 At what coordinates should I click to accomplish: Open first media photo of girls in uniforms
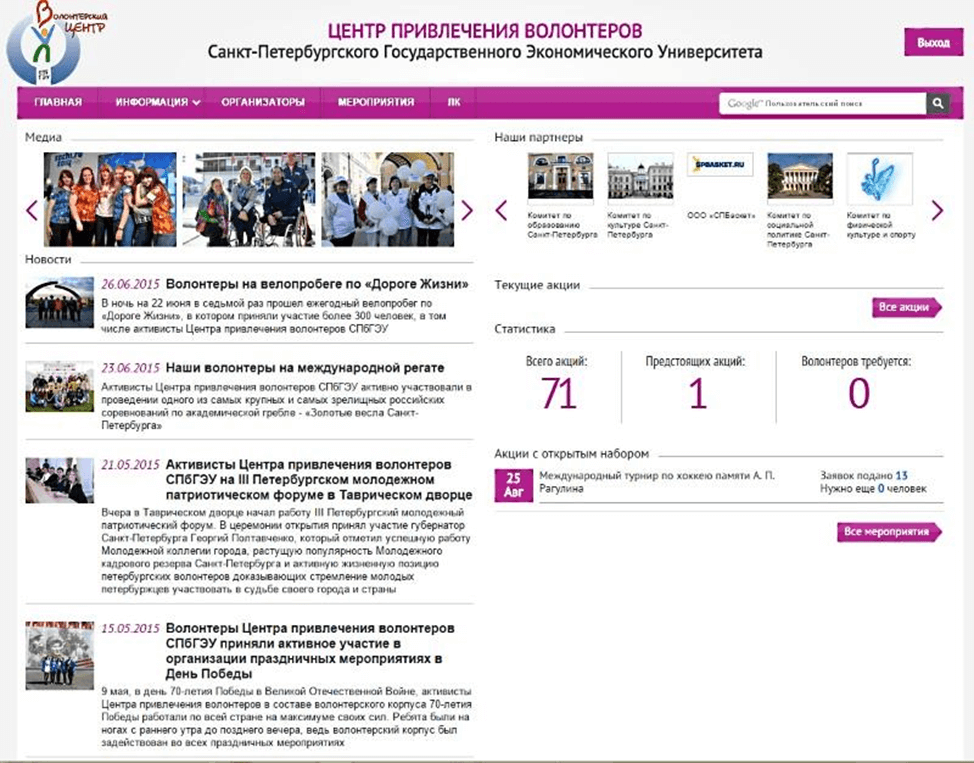point(110,199)
